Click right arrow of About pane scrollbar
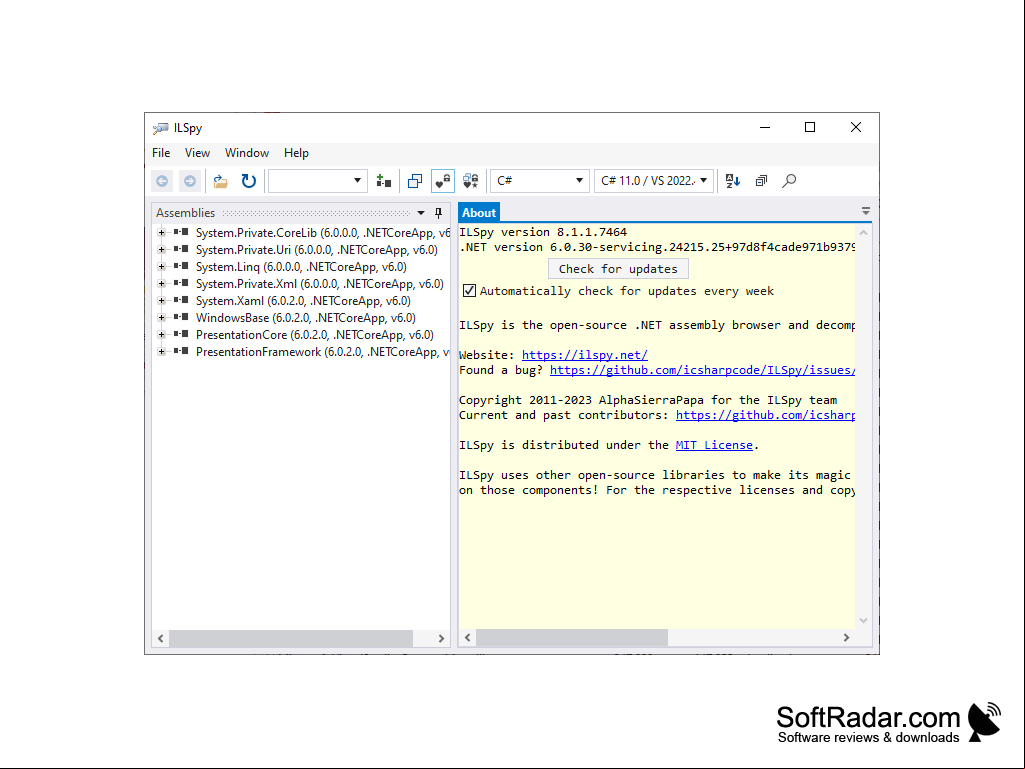Screen dimensions: 1025x769 [x=847, y=638]
